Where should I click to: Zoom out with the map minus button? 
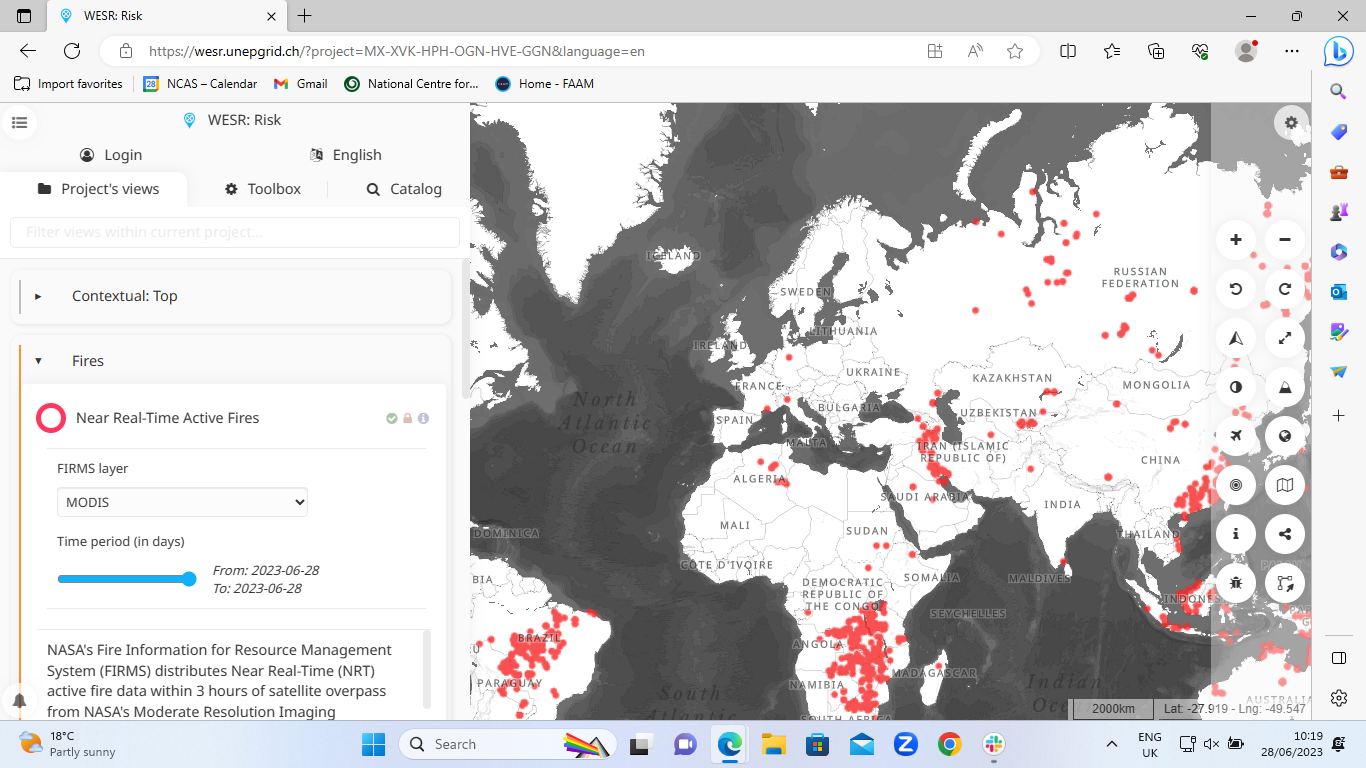click(1285, 240)
